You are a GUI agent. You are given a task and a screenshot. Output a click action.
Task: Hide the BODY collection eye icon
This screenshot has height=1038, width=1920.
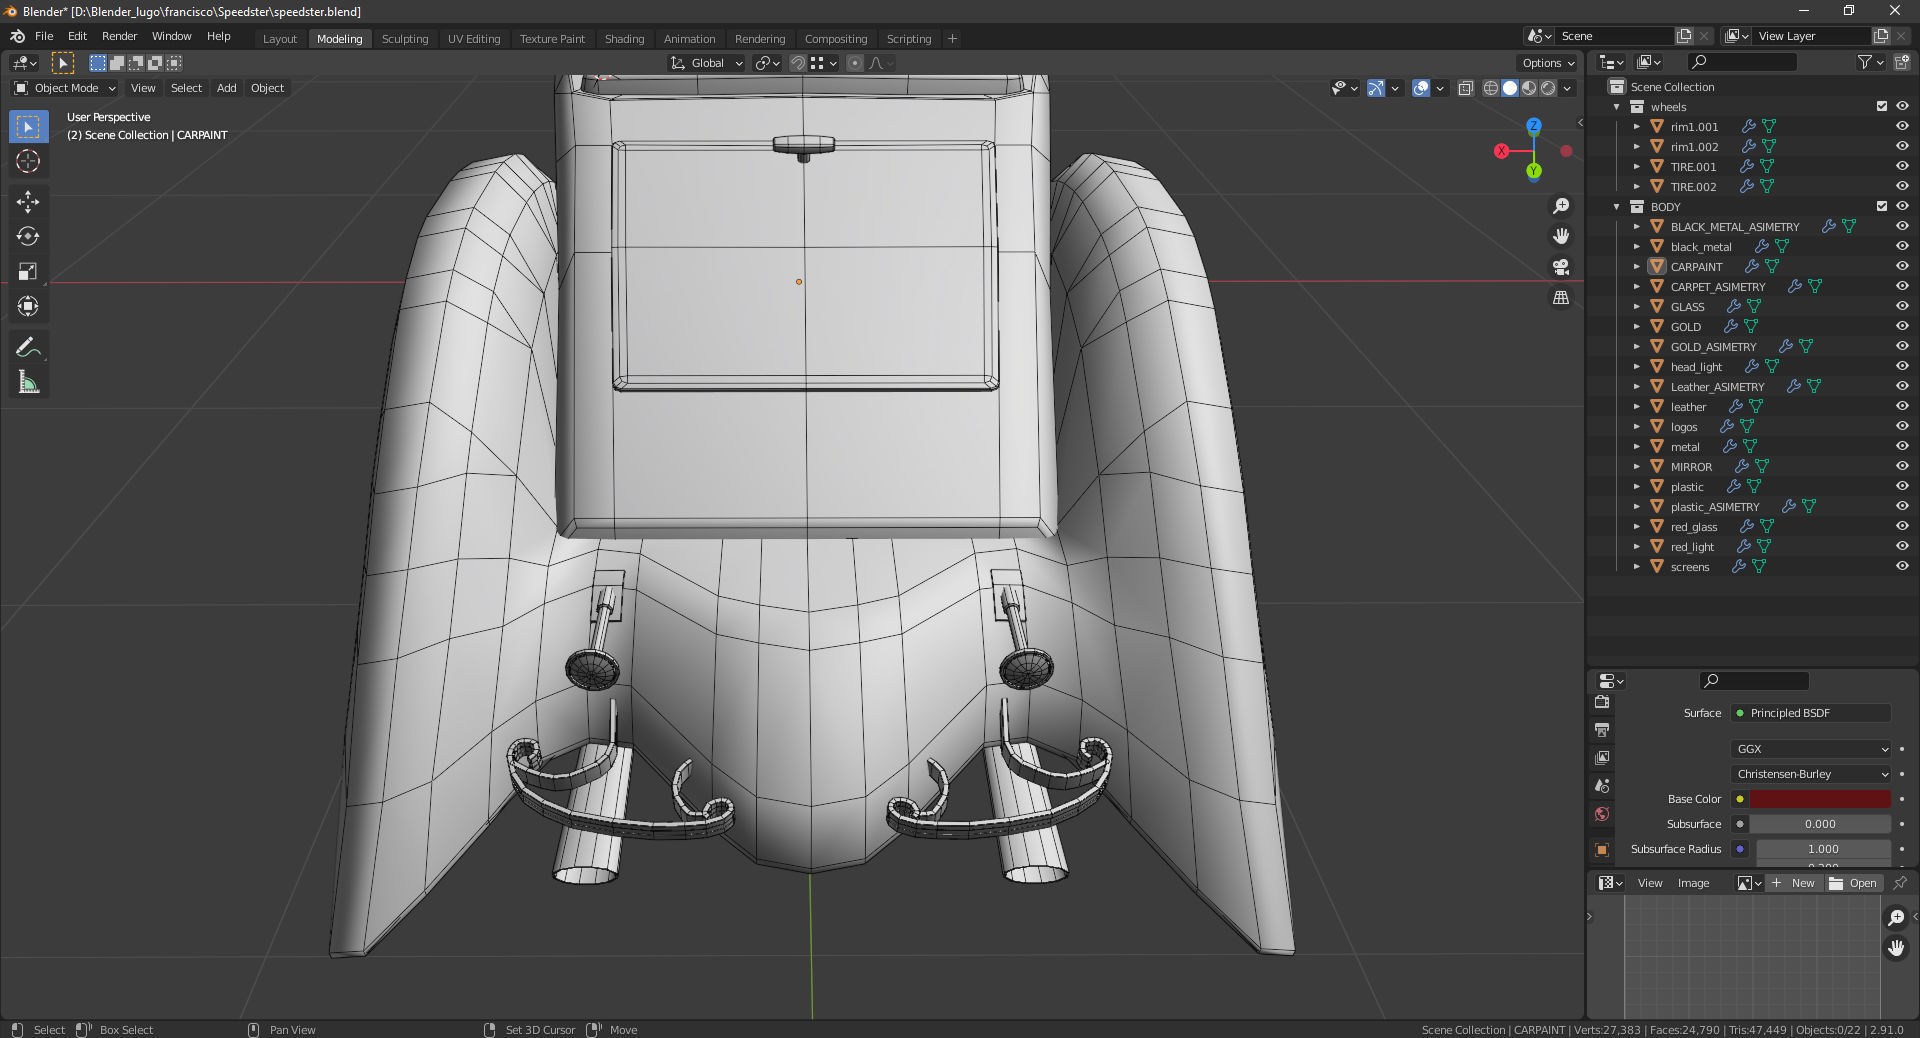tap(1902, 207)
